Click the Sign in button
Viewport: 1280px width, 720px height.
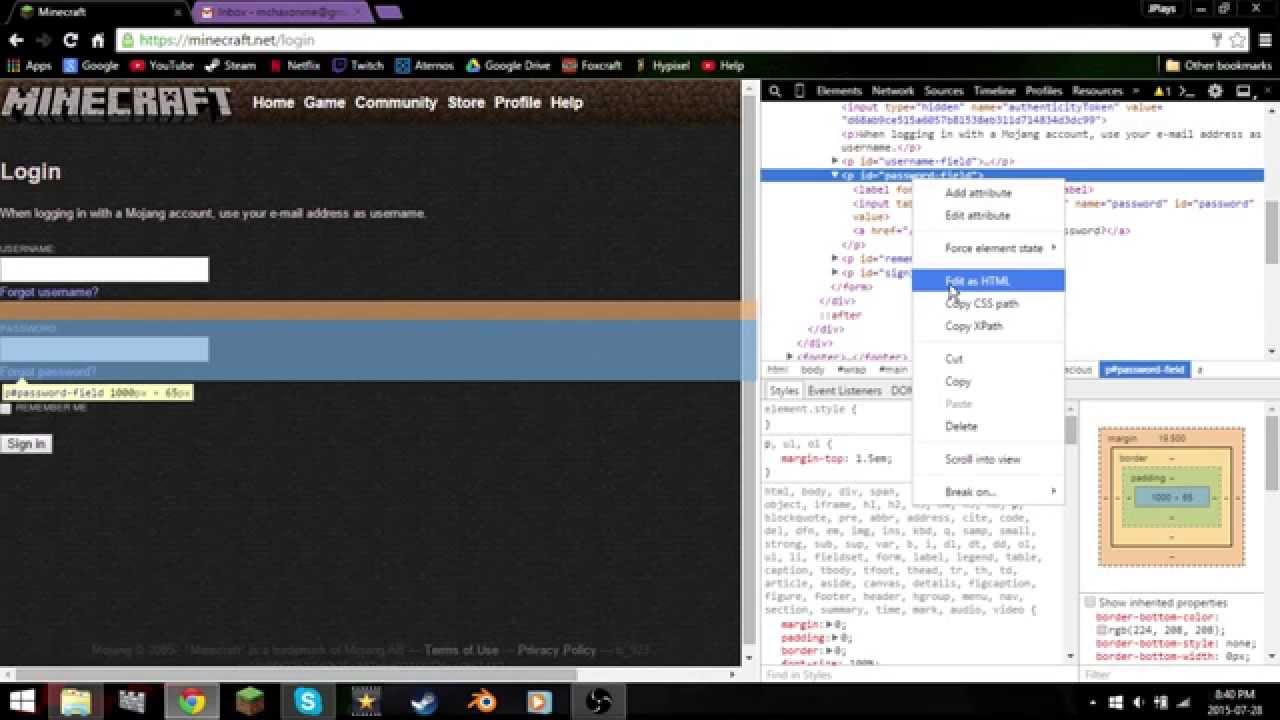coord(26,444)
